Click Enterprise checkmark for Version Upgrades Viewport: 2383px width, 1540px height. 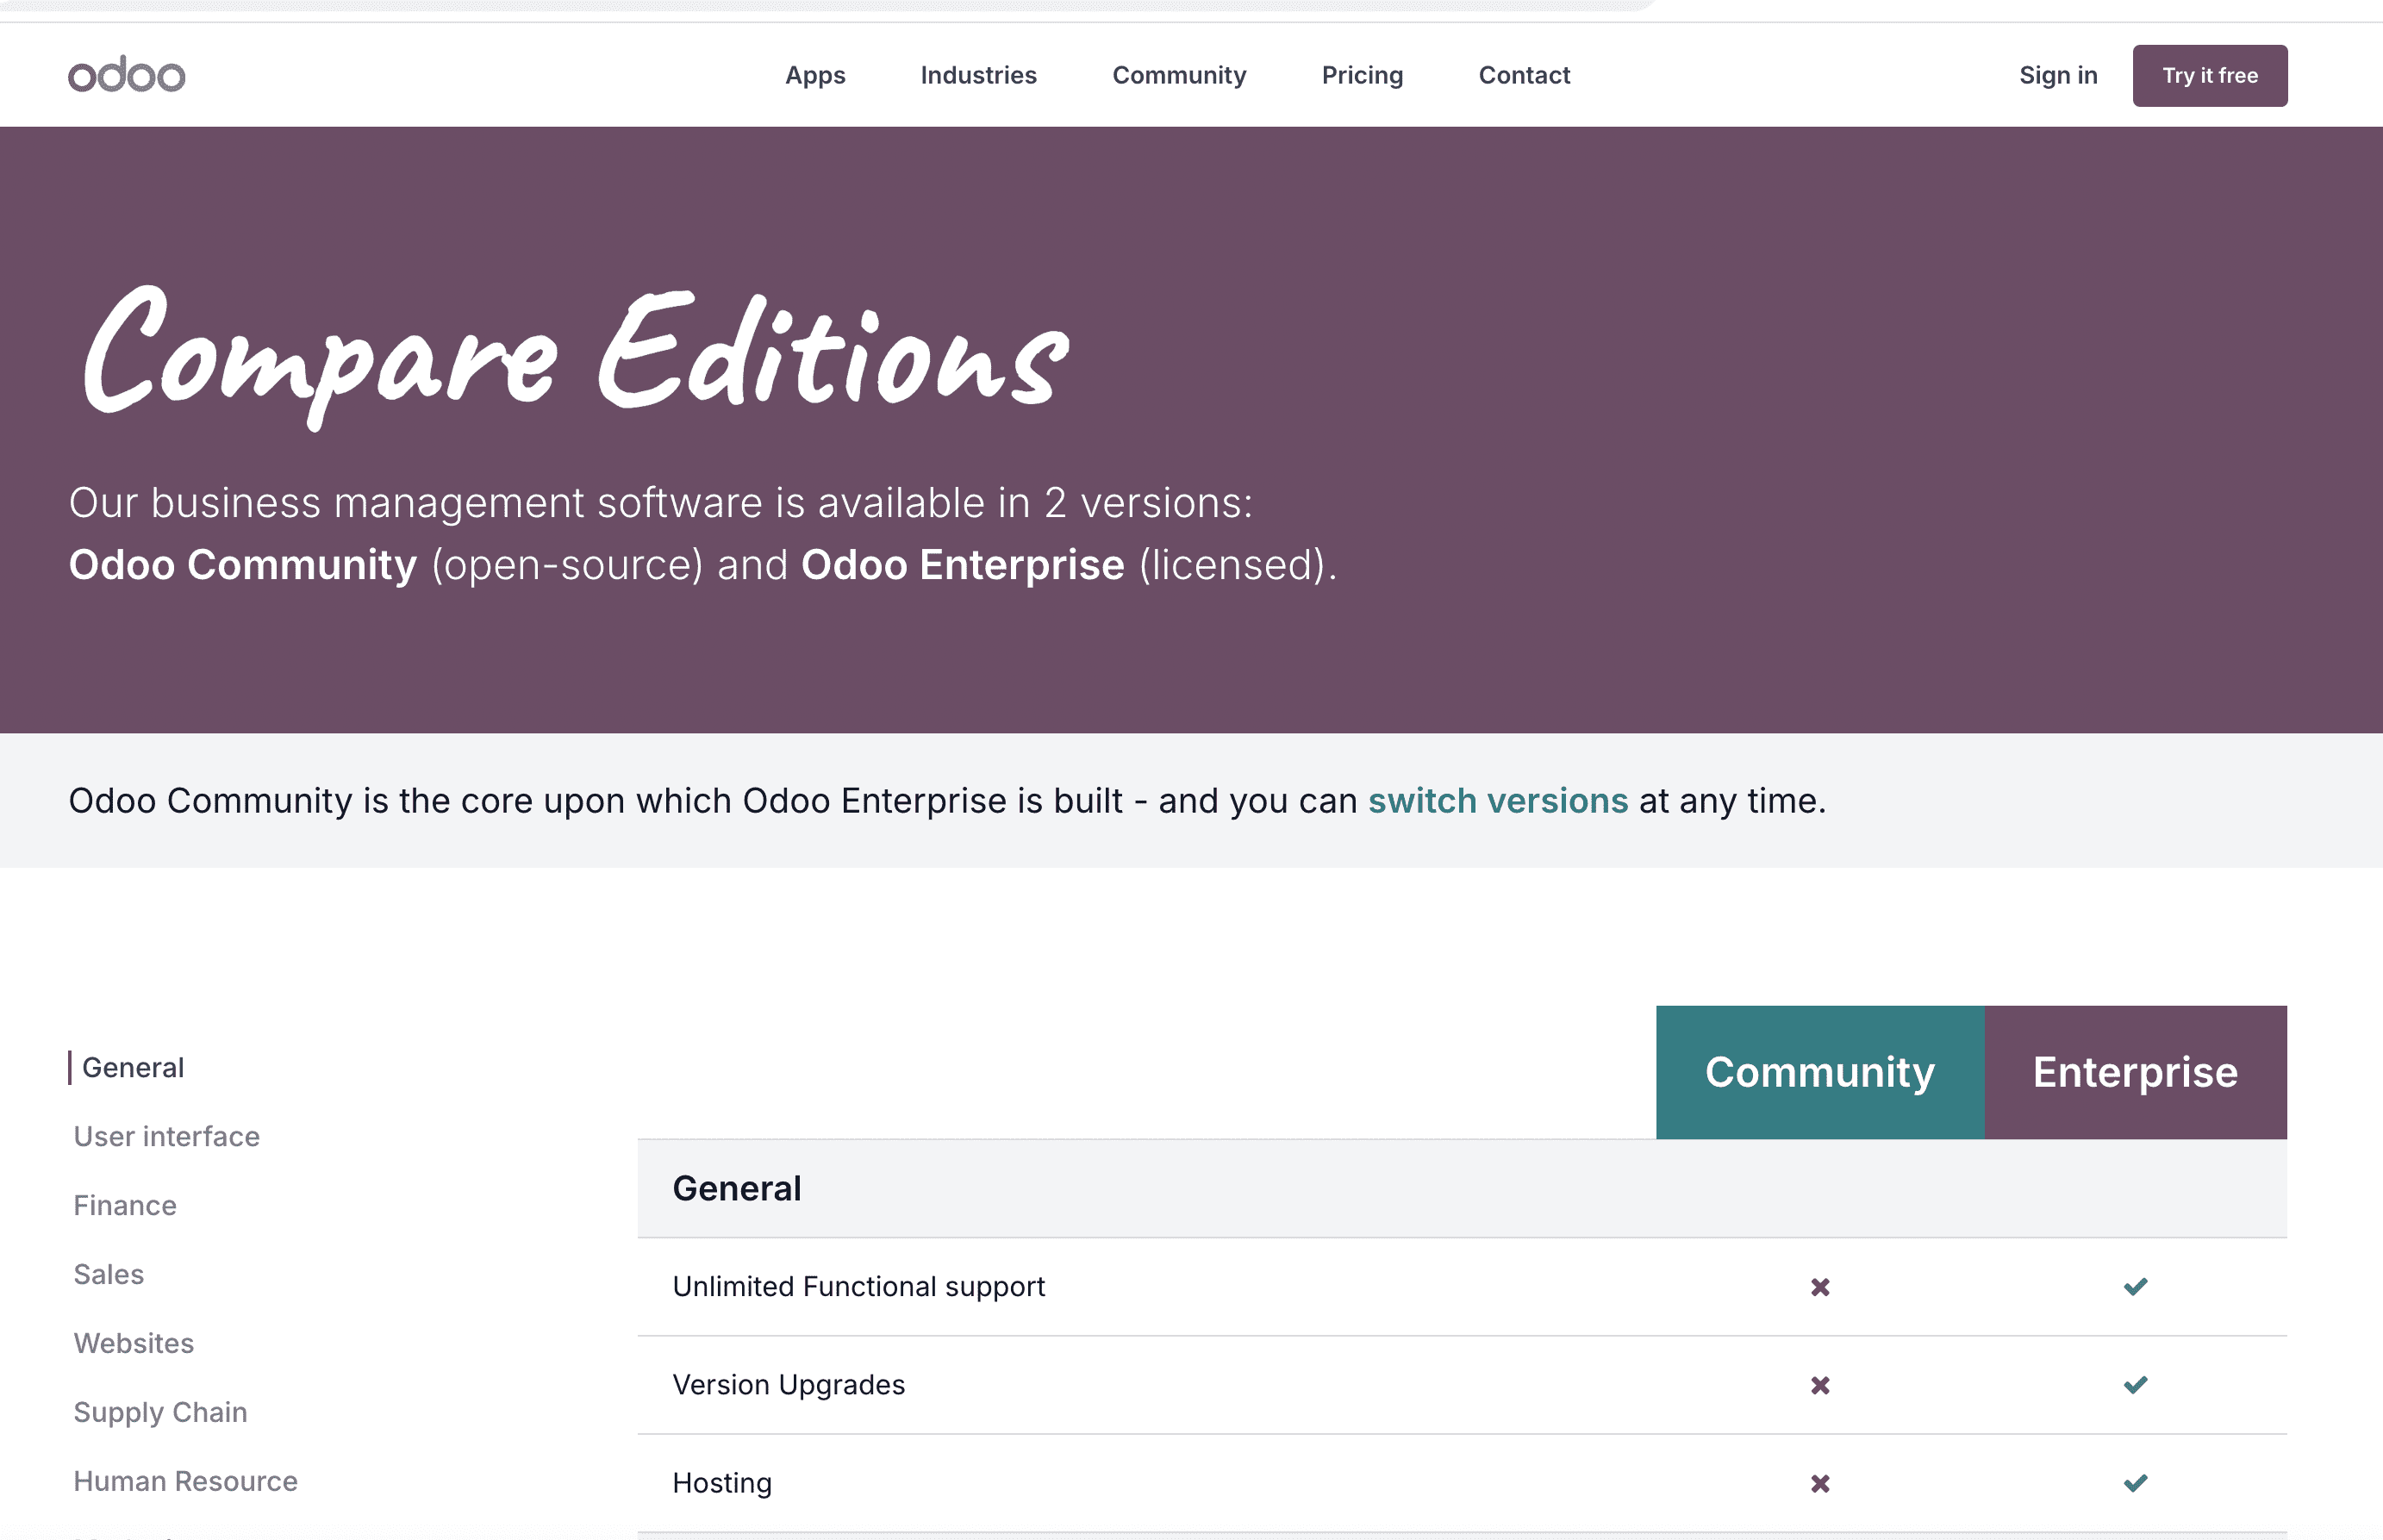(2136, 1385)
